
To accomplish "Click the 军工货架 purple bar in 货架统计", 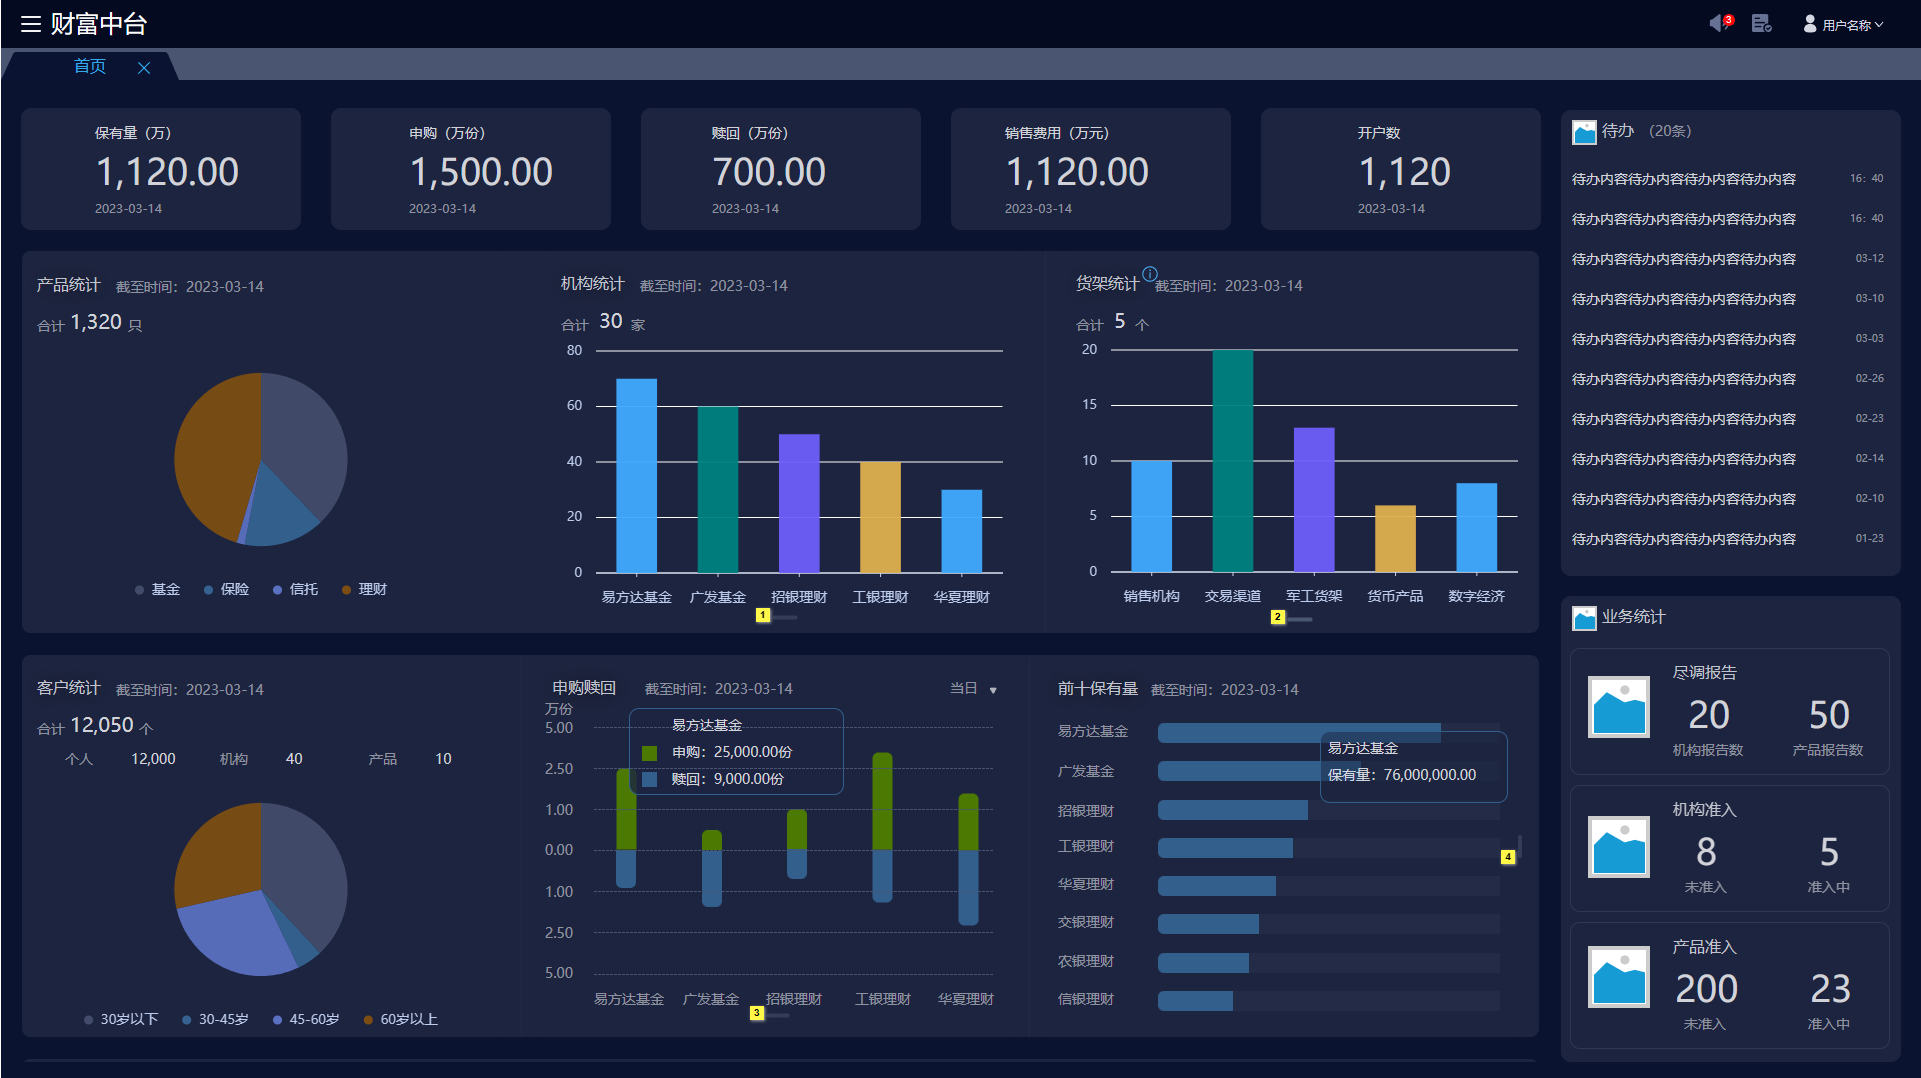I will click(x=1314, y=500).
